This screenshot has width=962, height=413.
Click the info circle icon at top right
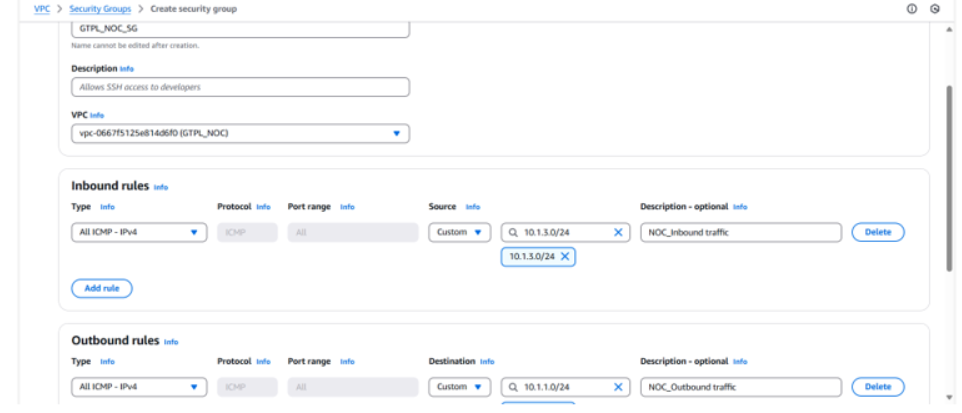tap(911, 9)
